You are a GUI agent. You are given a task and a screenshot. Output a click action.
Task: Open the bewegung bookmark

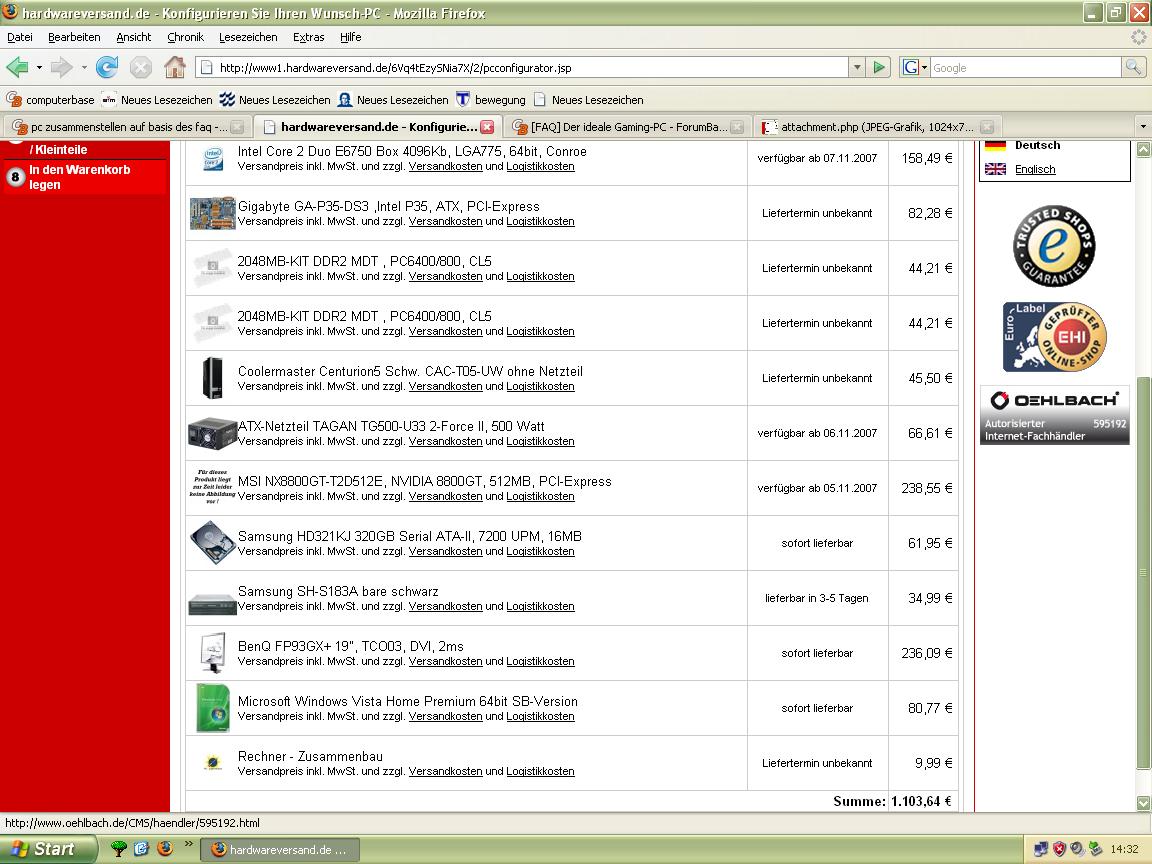pos(491,100)
